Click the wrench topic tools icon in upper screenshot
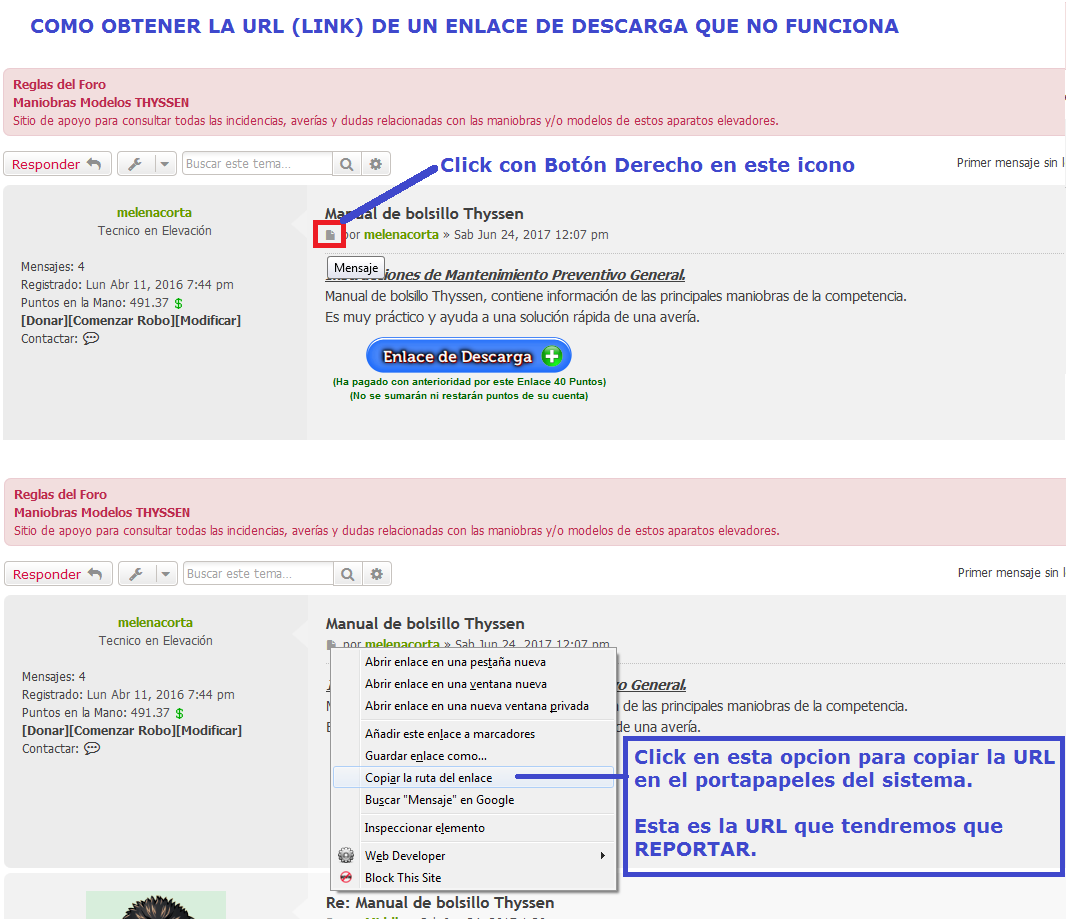 (135, 164)
